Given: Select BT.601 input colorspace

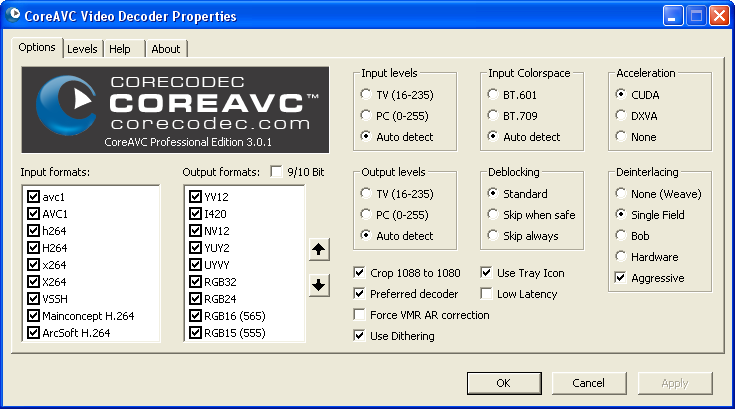Looking at the screenshot, I should tap(493, 95).
